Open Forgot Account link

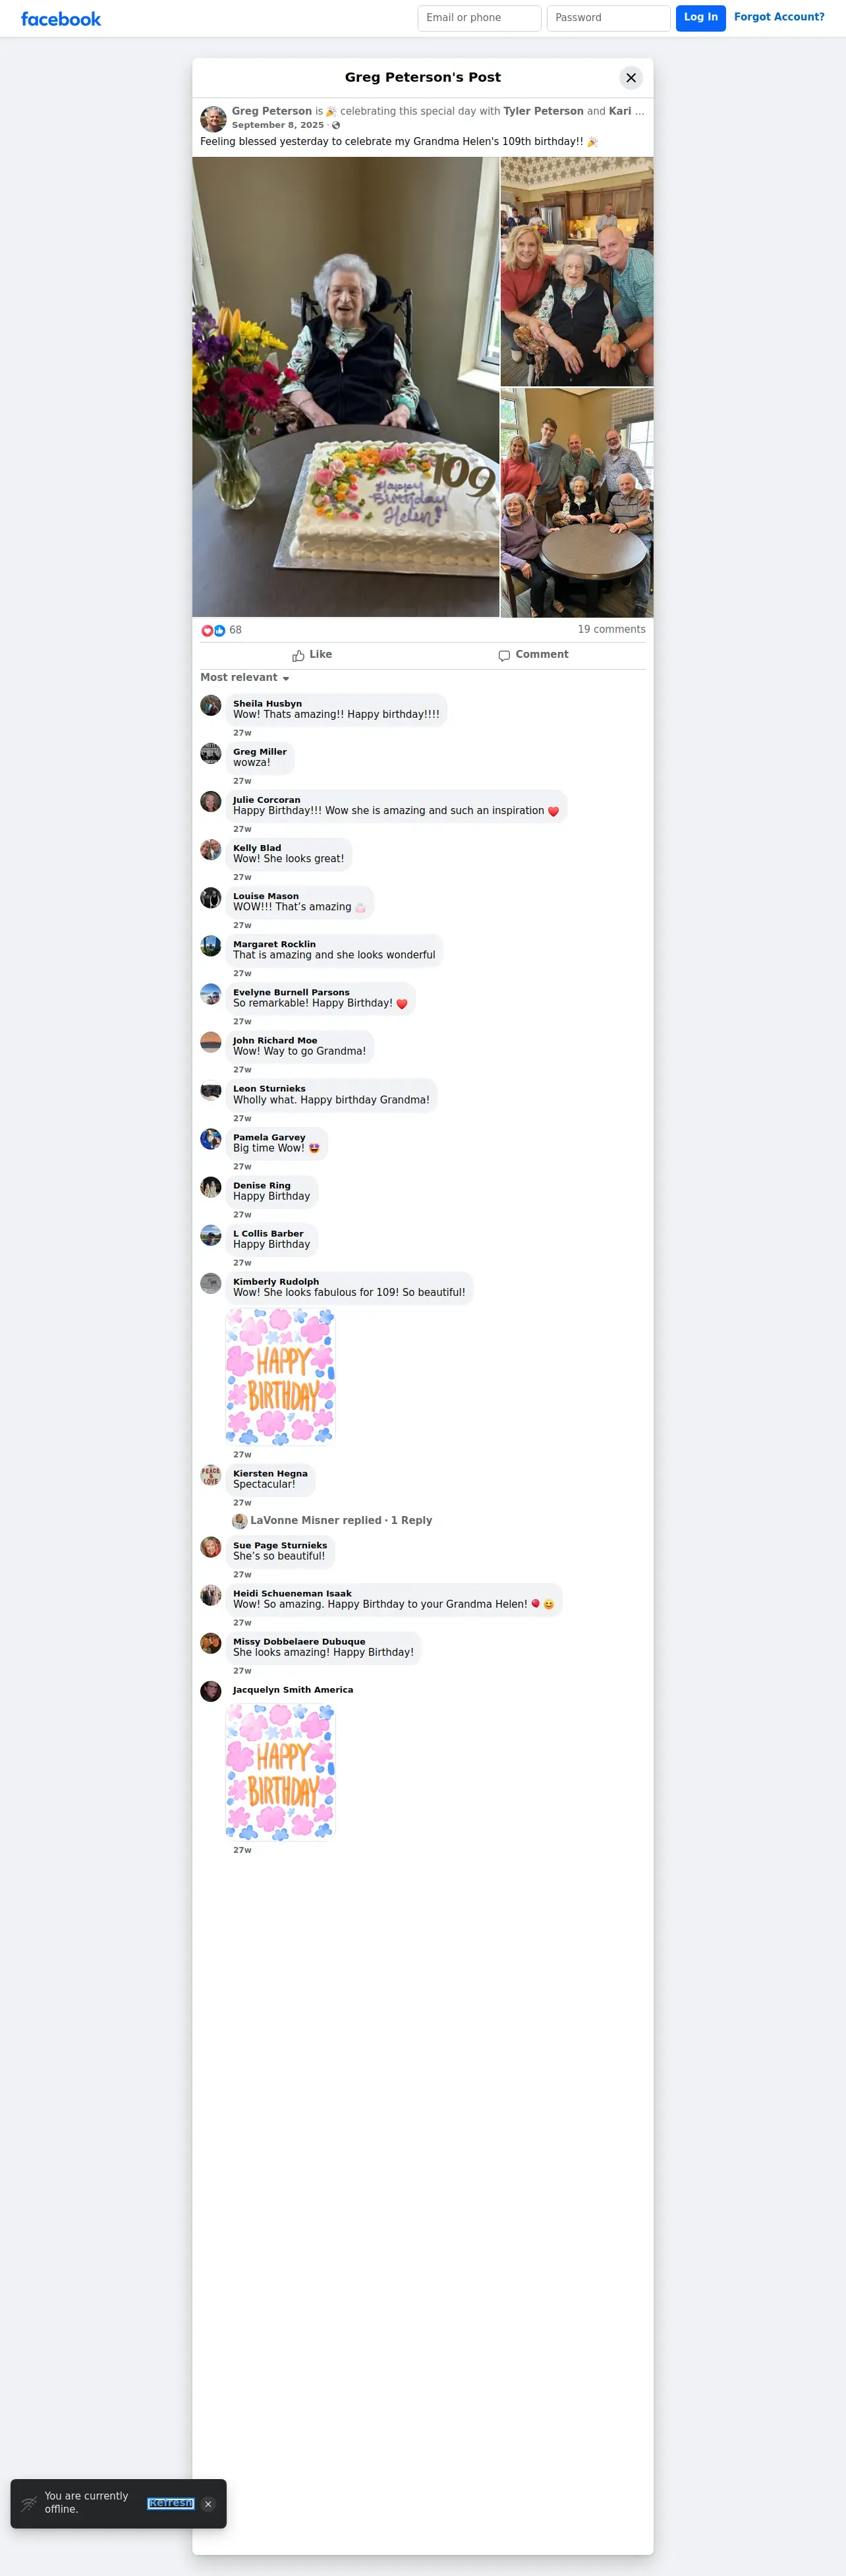pos(779,17)
